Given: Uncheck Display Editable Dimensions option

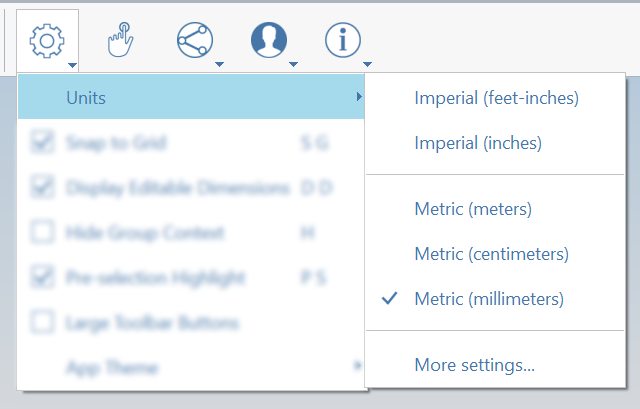Looking at the screenshot, I should pos(43,187).
